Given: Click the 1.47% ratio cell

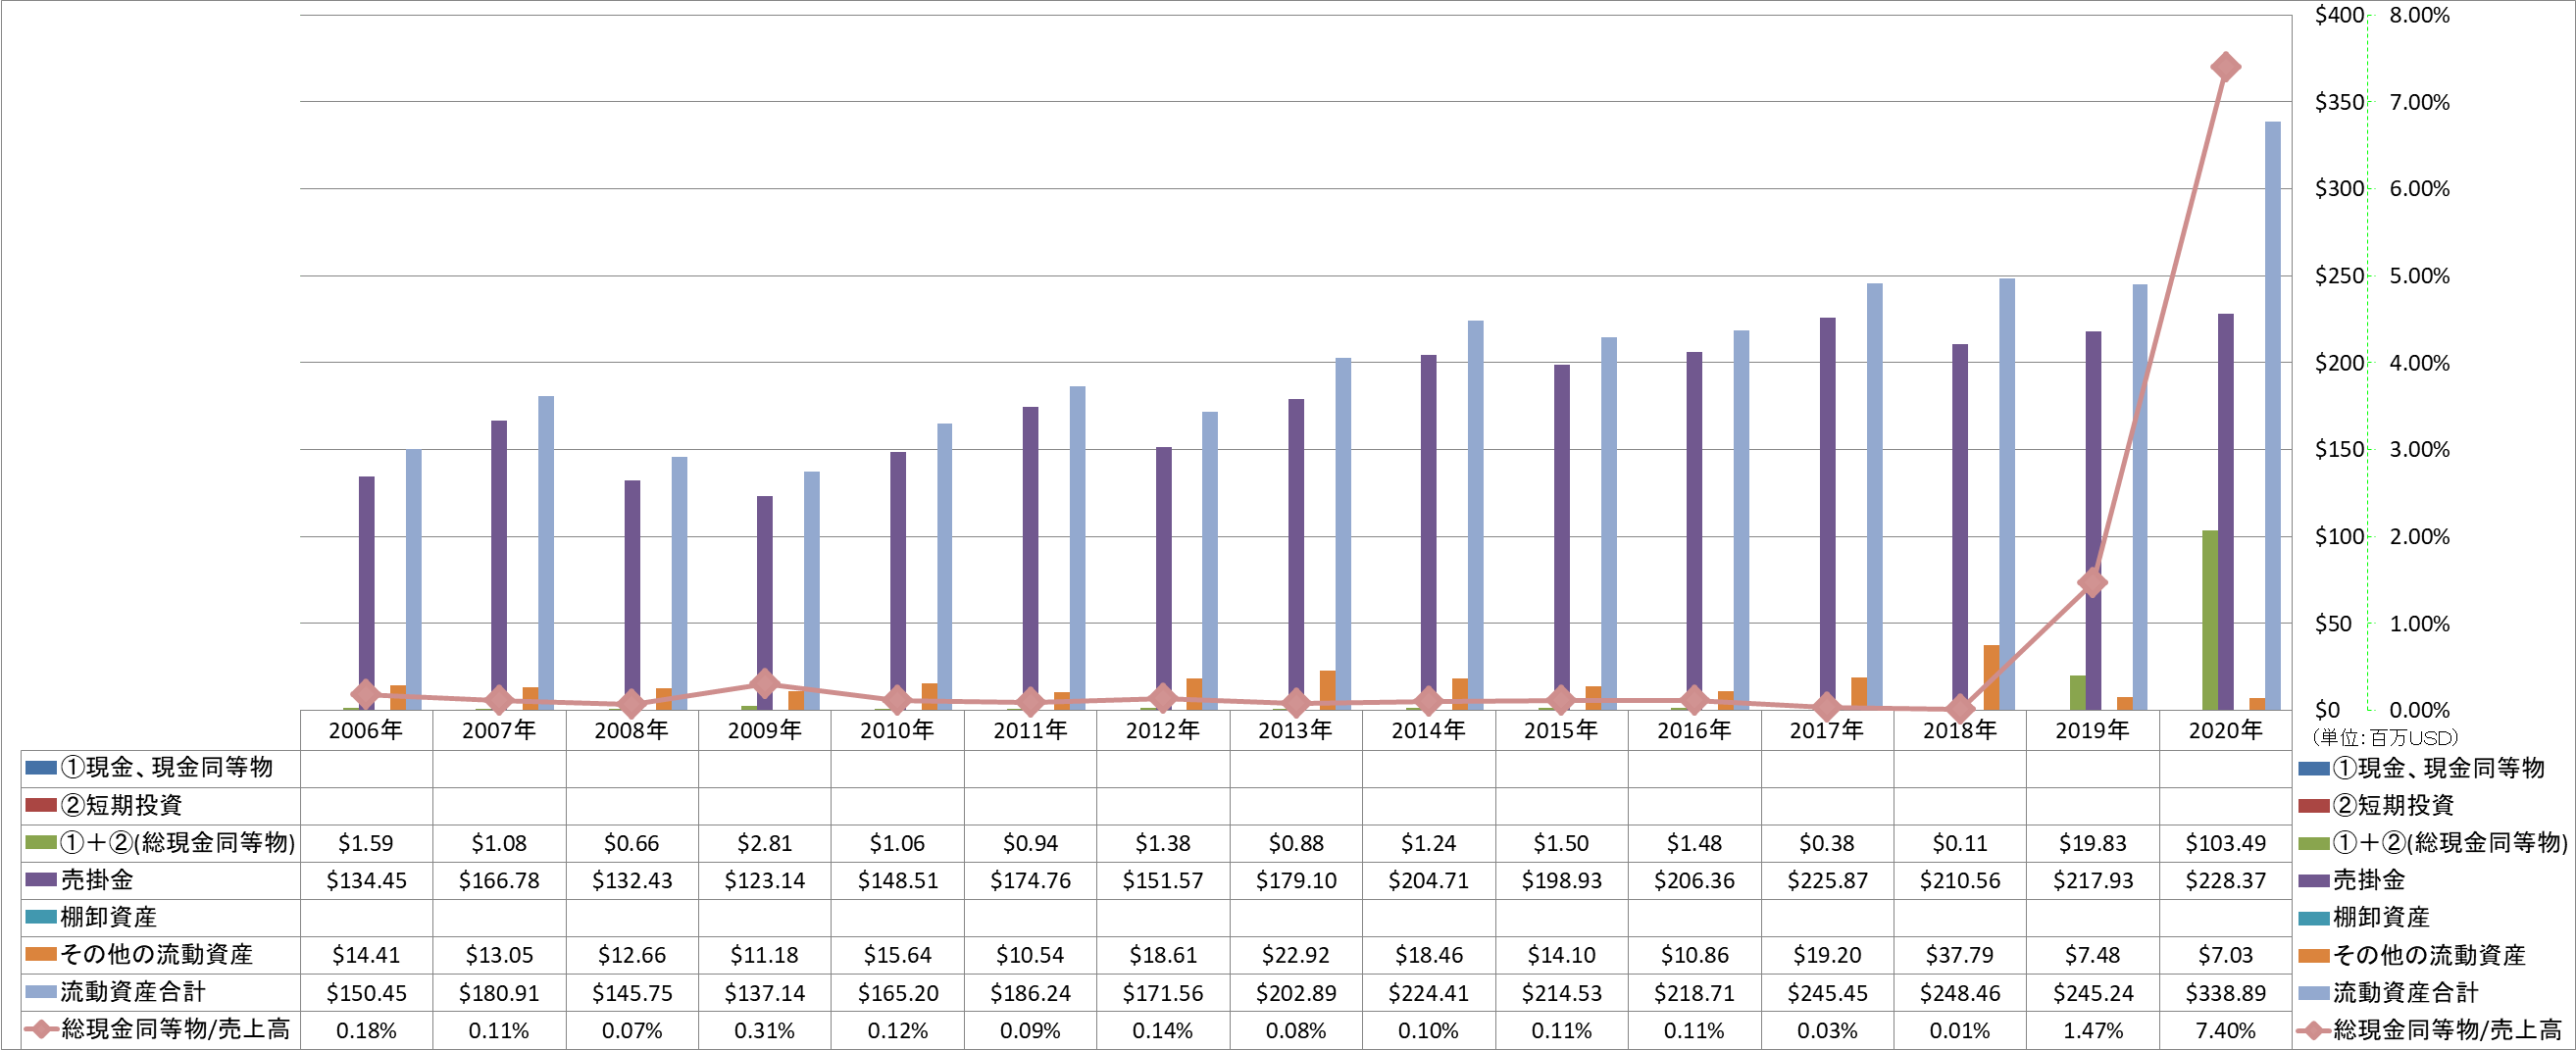Looking at the screenshot, I should point(2092,1030).
